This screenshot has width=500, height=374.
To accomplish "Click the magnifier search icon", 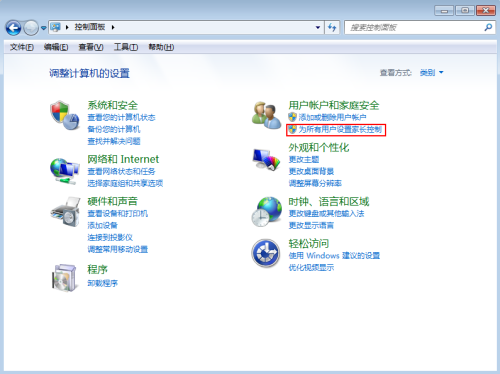I will [x=488, y=27].
